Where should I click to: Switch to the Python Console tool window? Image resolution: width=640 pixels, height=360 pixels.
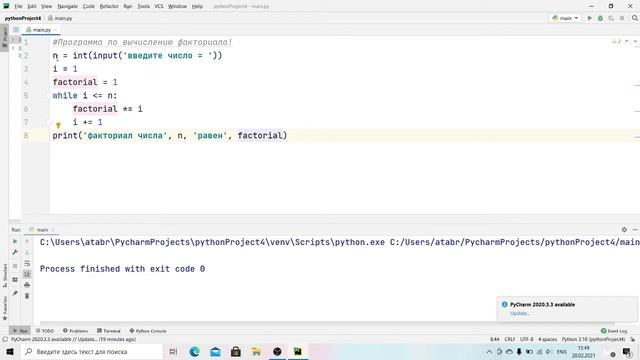click(148, 331)
